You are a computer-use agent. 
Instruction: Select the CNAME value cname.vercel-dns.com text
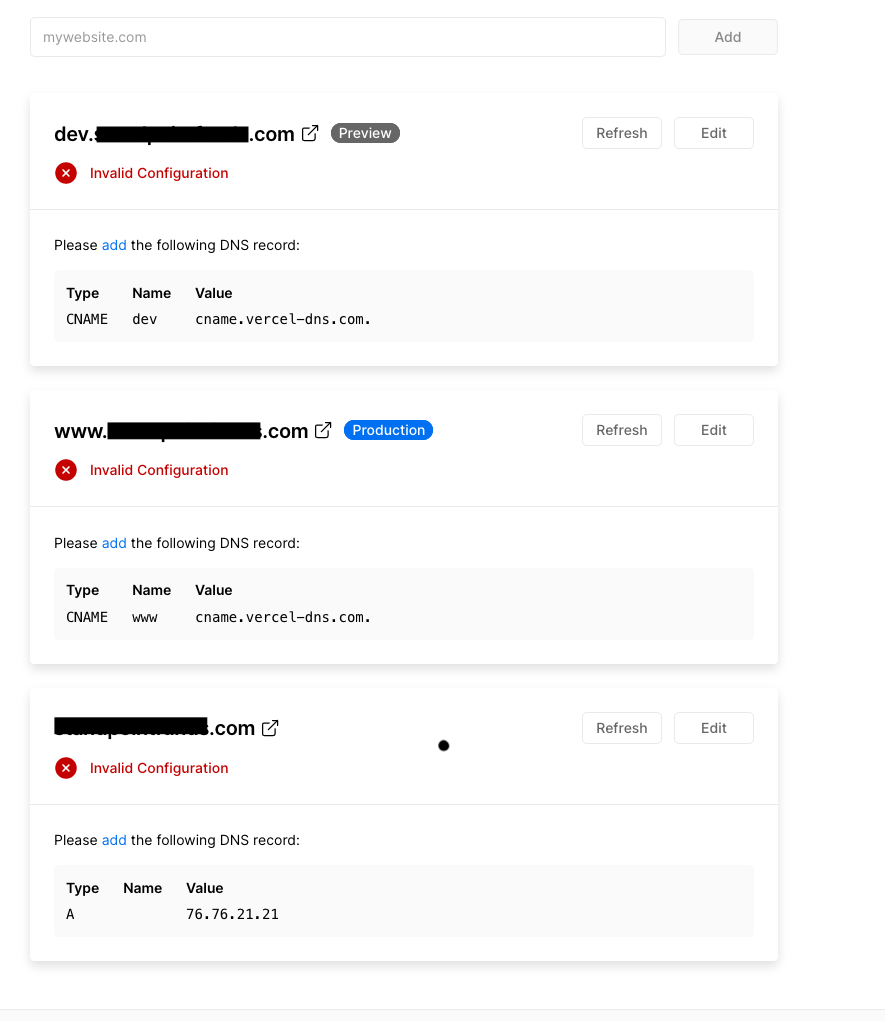282,318
